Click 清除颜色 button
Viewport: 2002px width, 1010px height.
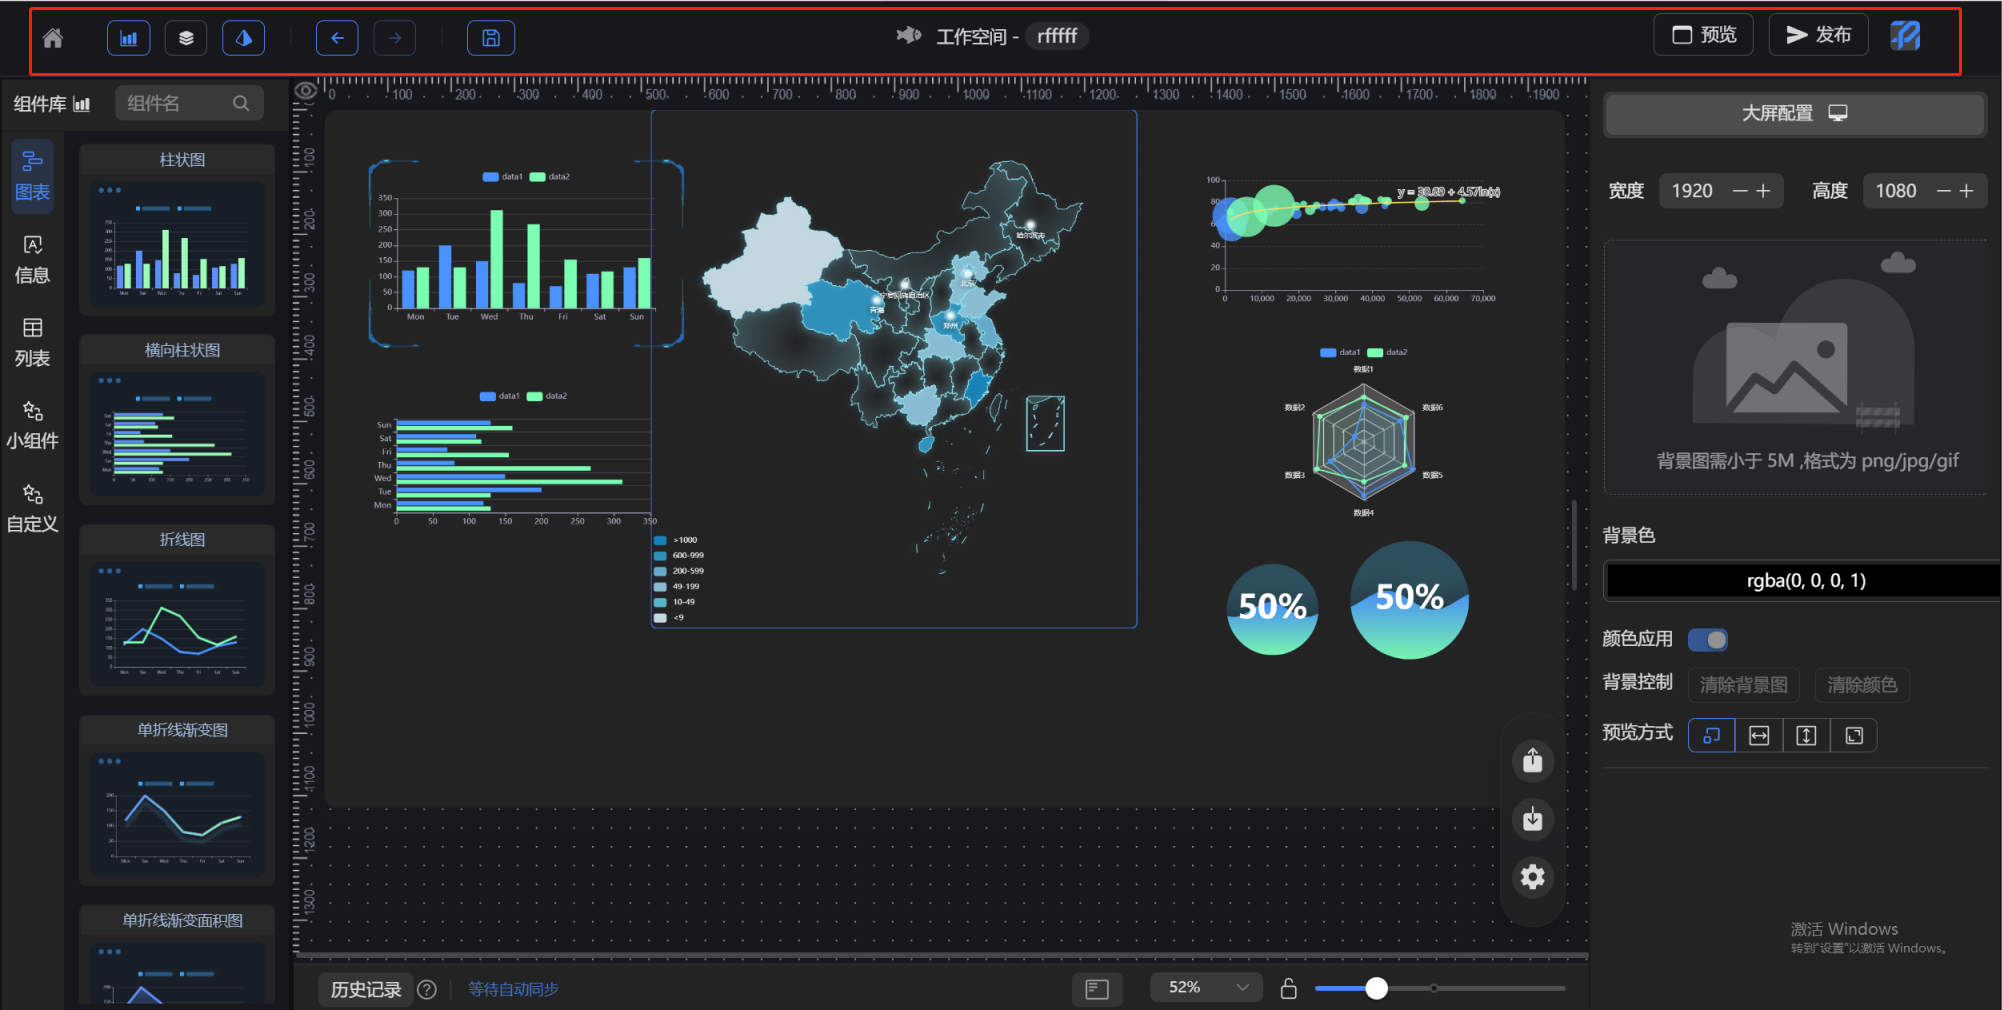tap(1862, 685)
